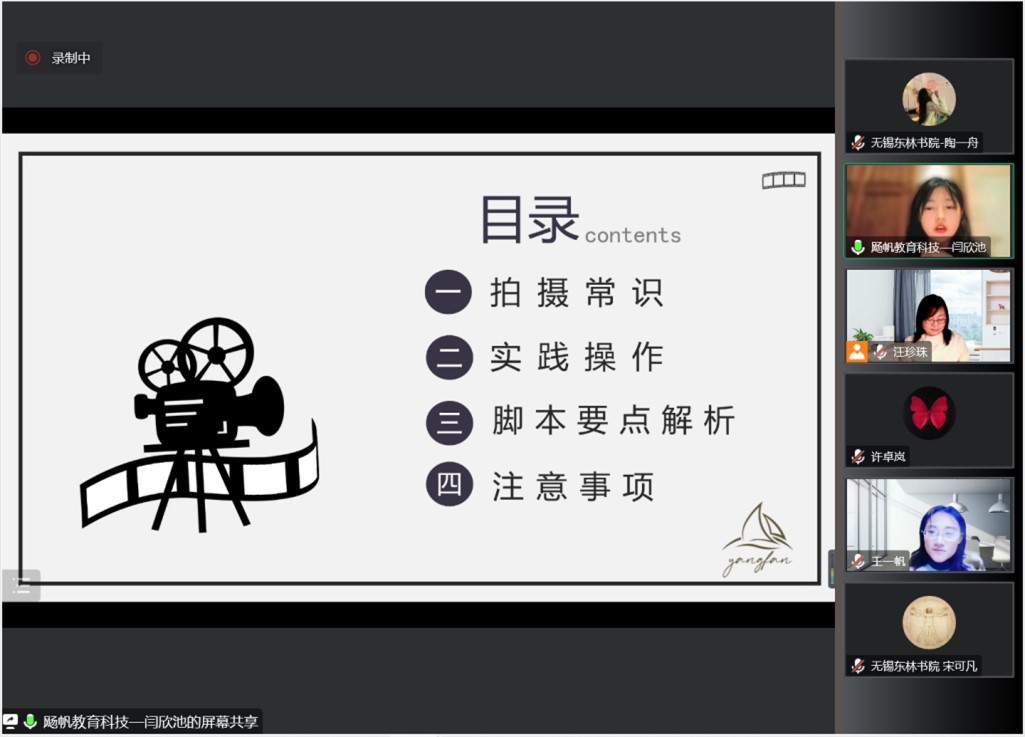This screenshot has width=1025, height=737.
Task: Click the 闫欣池的屏幕共享 label text
Action: (x=150, y=721)
